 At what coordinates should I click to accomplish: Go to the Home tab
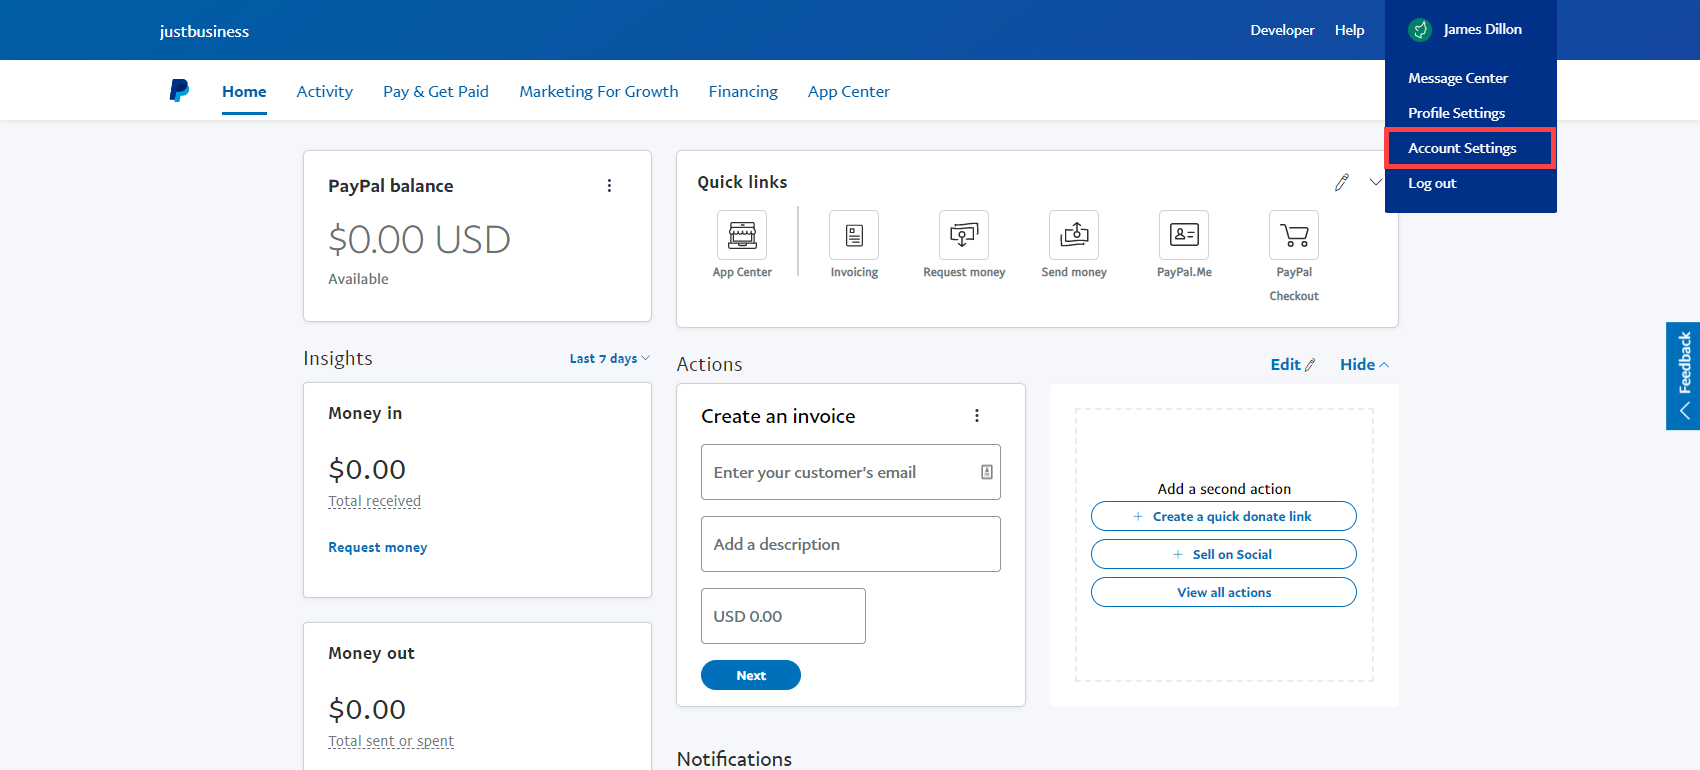click(244, 91)
